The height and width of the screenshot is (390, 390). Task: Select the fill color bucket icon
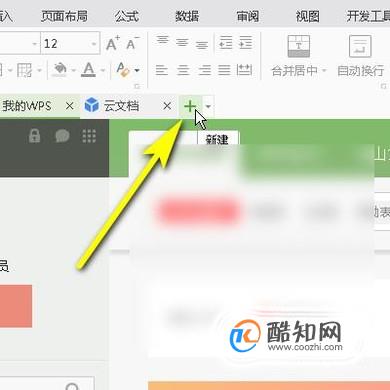pos(60,69)
